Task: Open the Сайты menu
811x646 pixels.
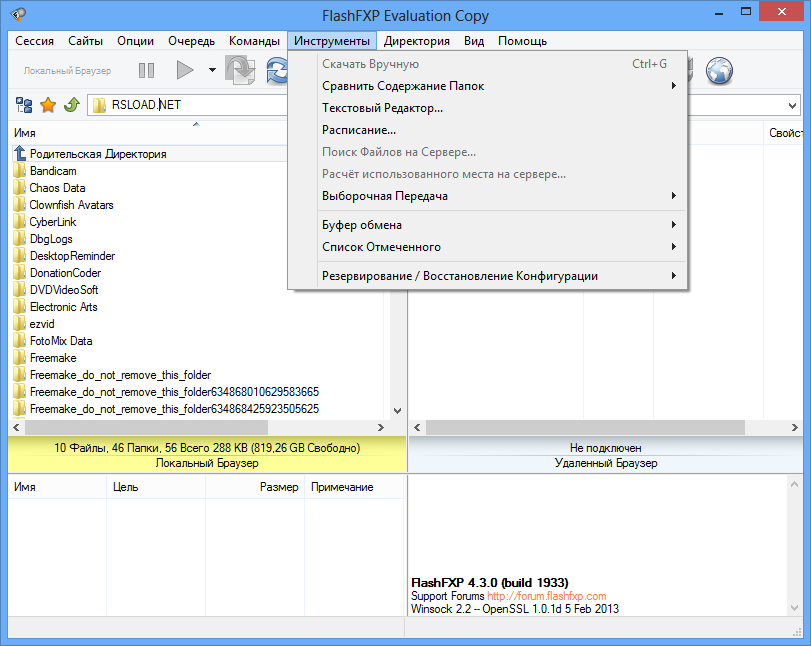Action: tap(85, 41)
